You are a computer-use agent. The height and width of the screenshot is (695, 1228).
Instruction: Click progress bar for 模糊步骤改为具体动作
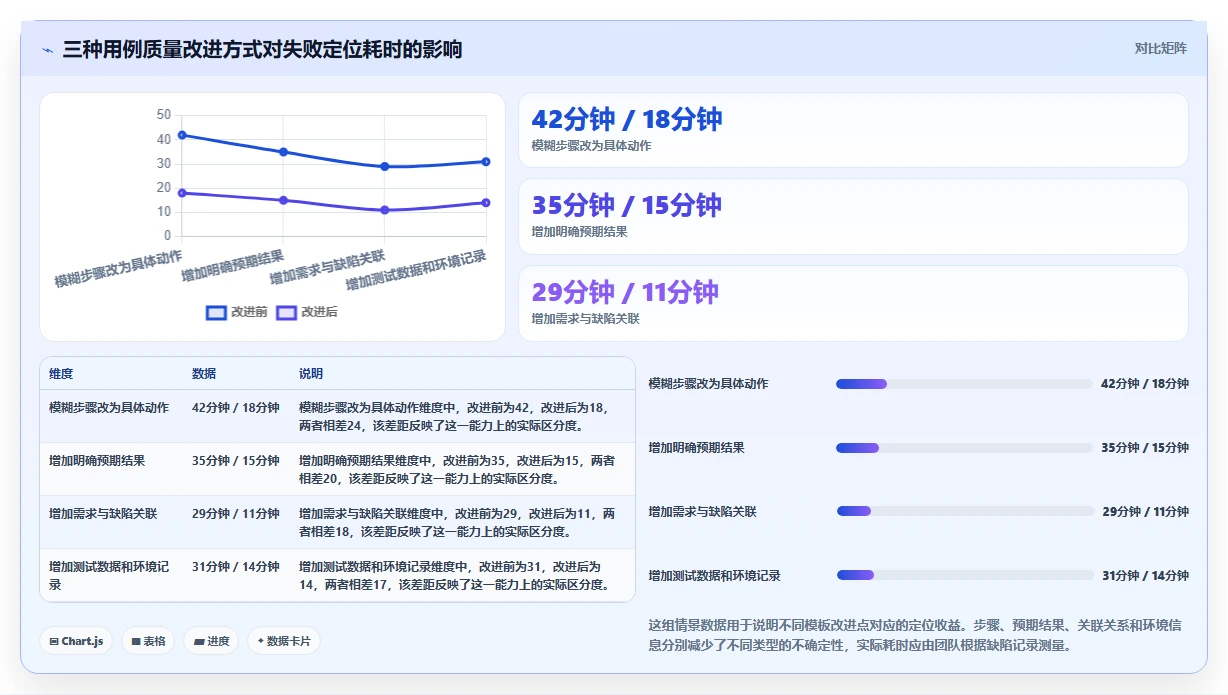964,384
